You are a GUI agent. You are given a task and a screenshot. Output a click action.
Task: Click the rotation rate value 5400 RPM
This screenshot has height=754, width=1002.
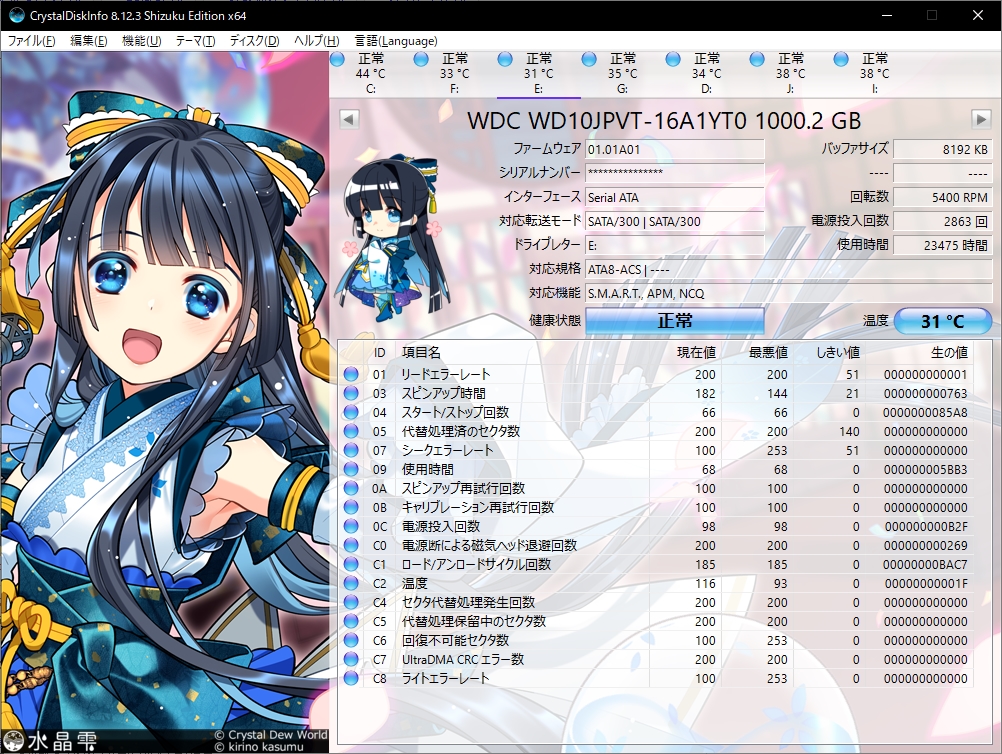click(943, 197)
